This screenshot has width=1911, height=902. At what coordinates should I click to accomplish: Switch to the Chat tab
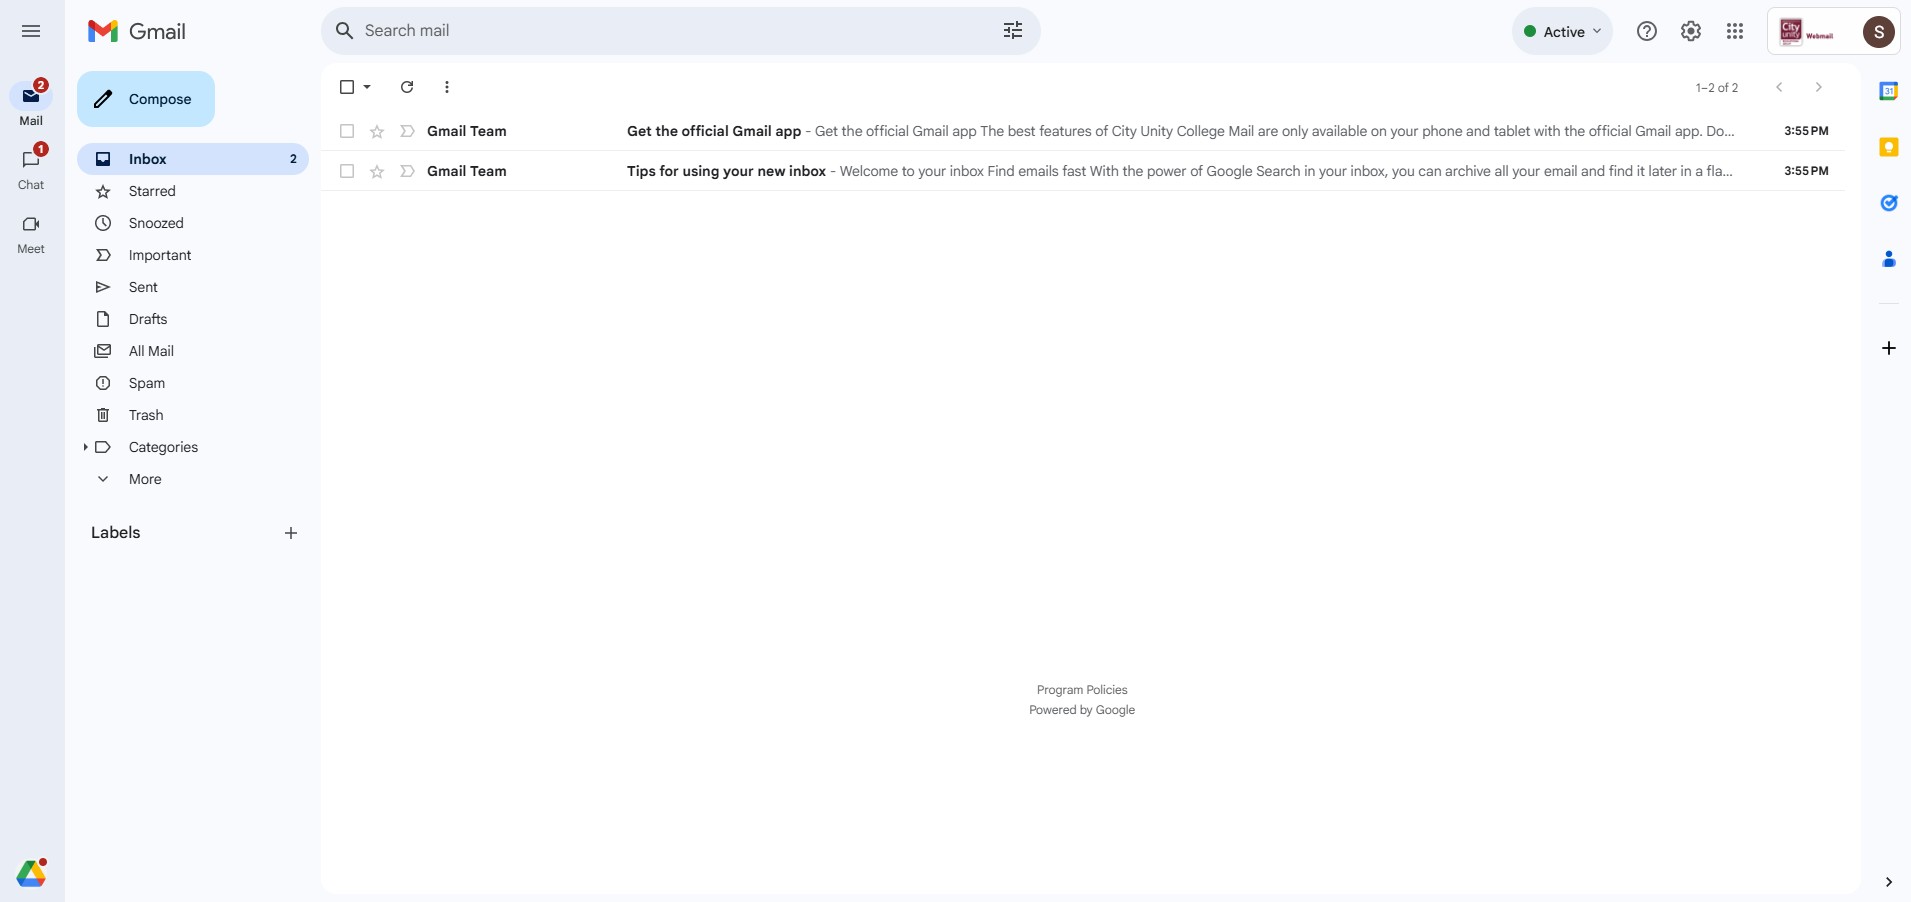pyautogui.click(x=31, y=168)
